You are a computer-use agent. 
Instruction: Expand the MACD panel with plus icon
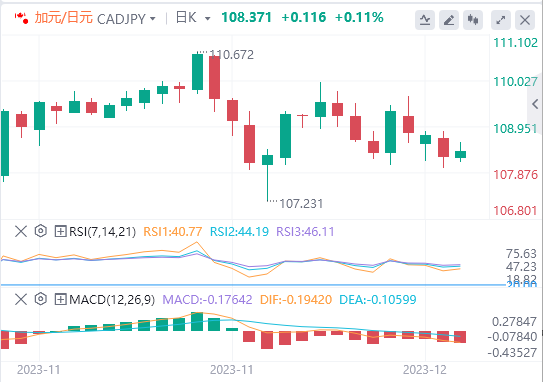tap(61, 299)
